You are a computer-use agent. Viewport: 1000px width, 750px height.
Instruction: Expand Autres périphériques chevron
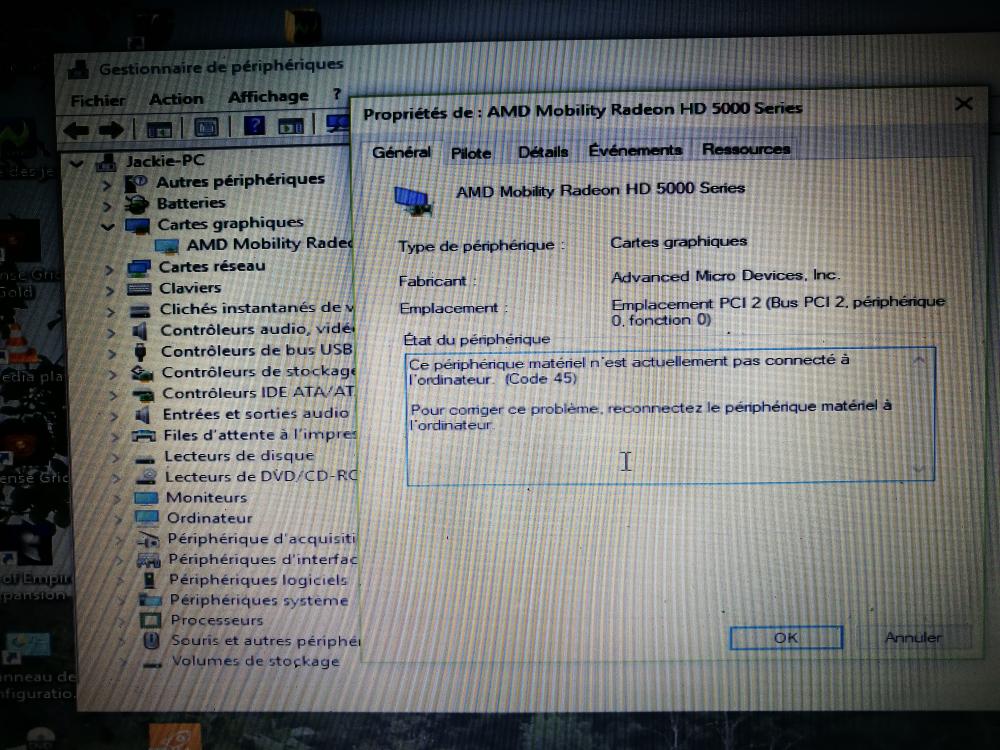tap(107, 186)
